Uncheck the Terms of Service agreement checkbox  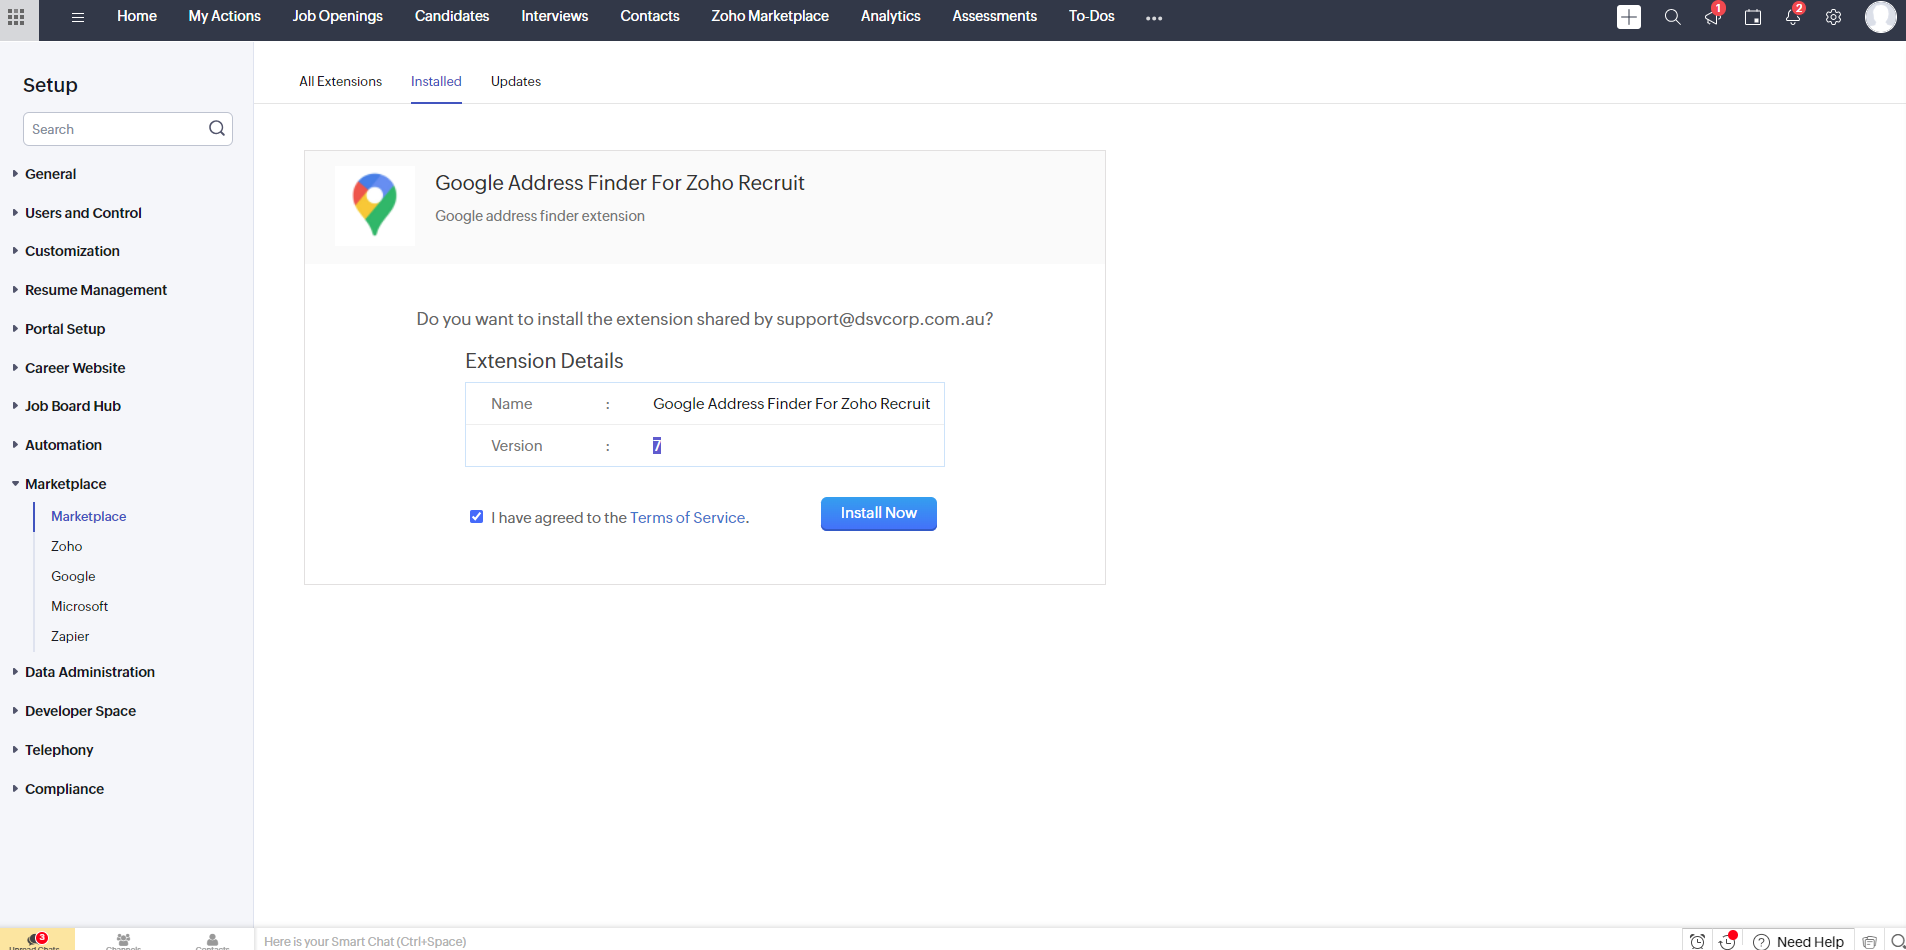pos(476,517)
